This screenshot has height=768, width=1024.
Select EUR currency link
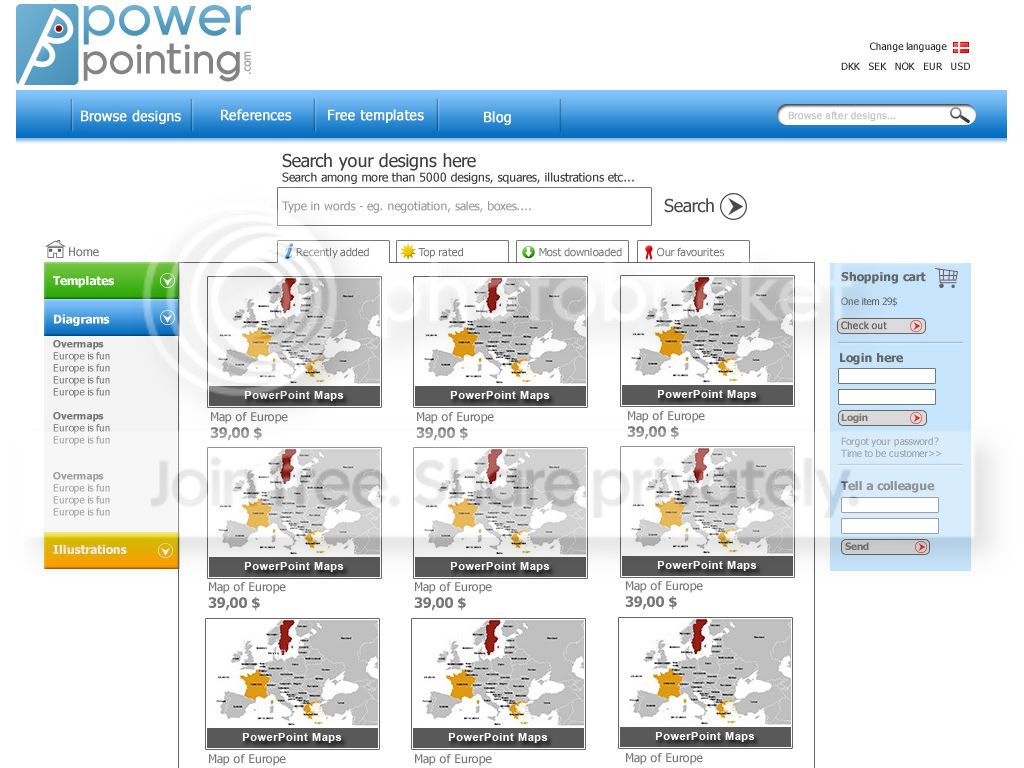[x=933, y=67]
